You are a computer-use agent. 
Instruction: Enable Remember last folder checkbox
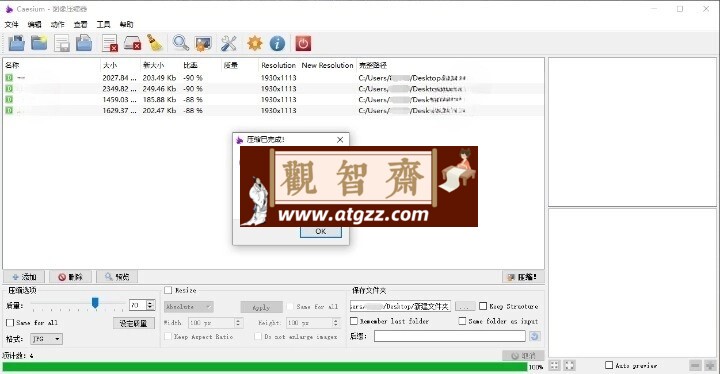354,321
